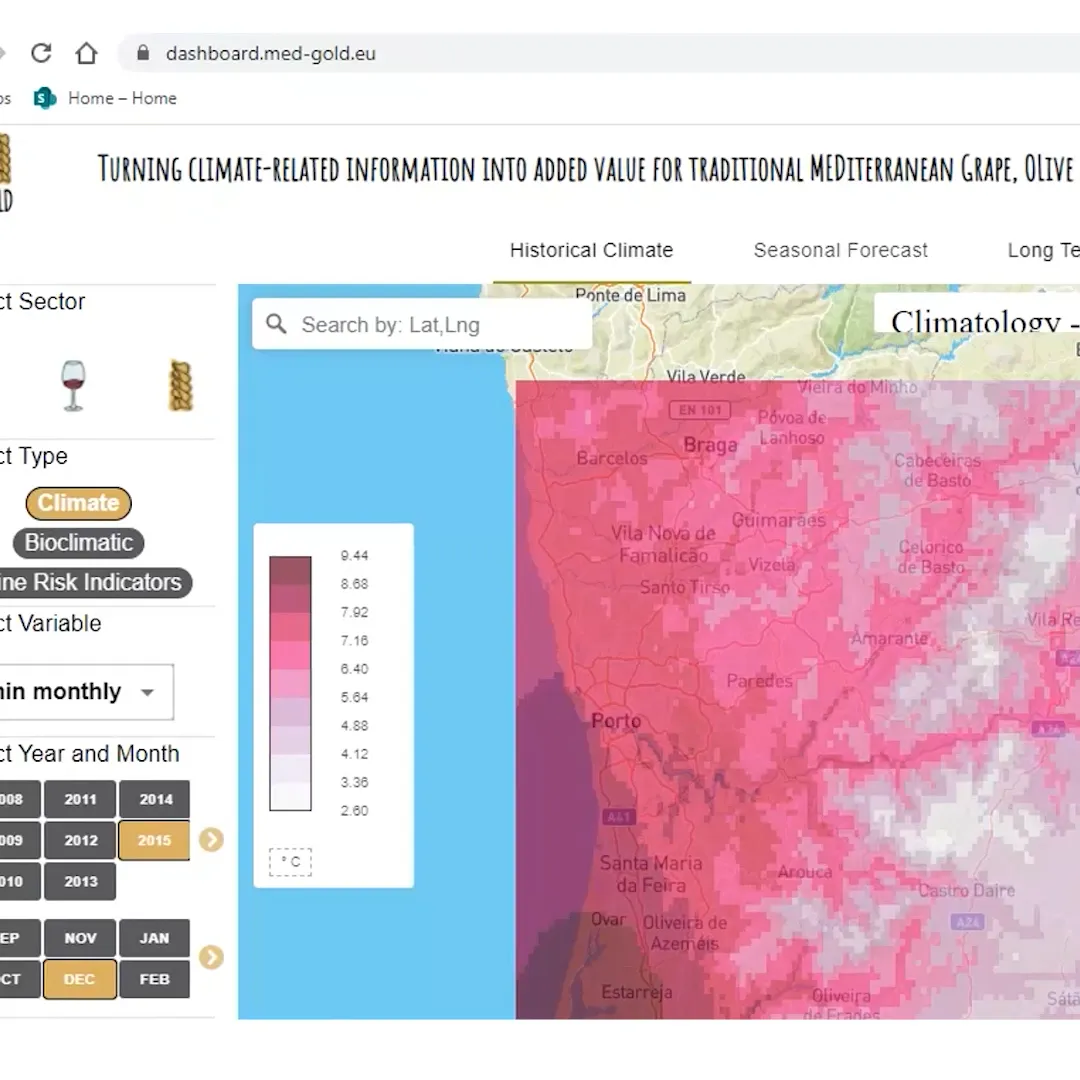
Task: Click Porto on the map
Action: tap(616, 721)
